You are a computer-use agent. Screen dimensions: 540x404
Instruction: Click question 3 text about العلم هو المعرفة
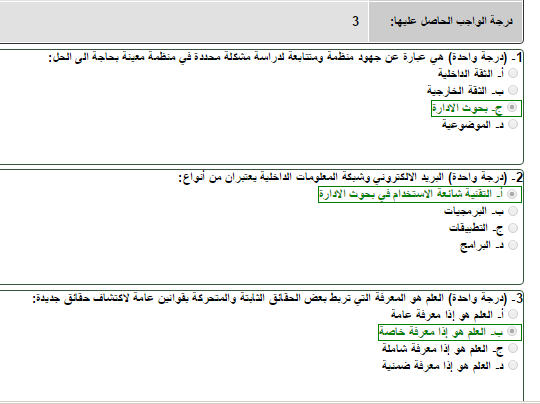click(278, 298)
